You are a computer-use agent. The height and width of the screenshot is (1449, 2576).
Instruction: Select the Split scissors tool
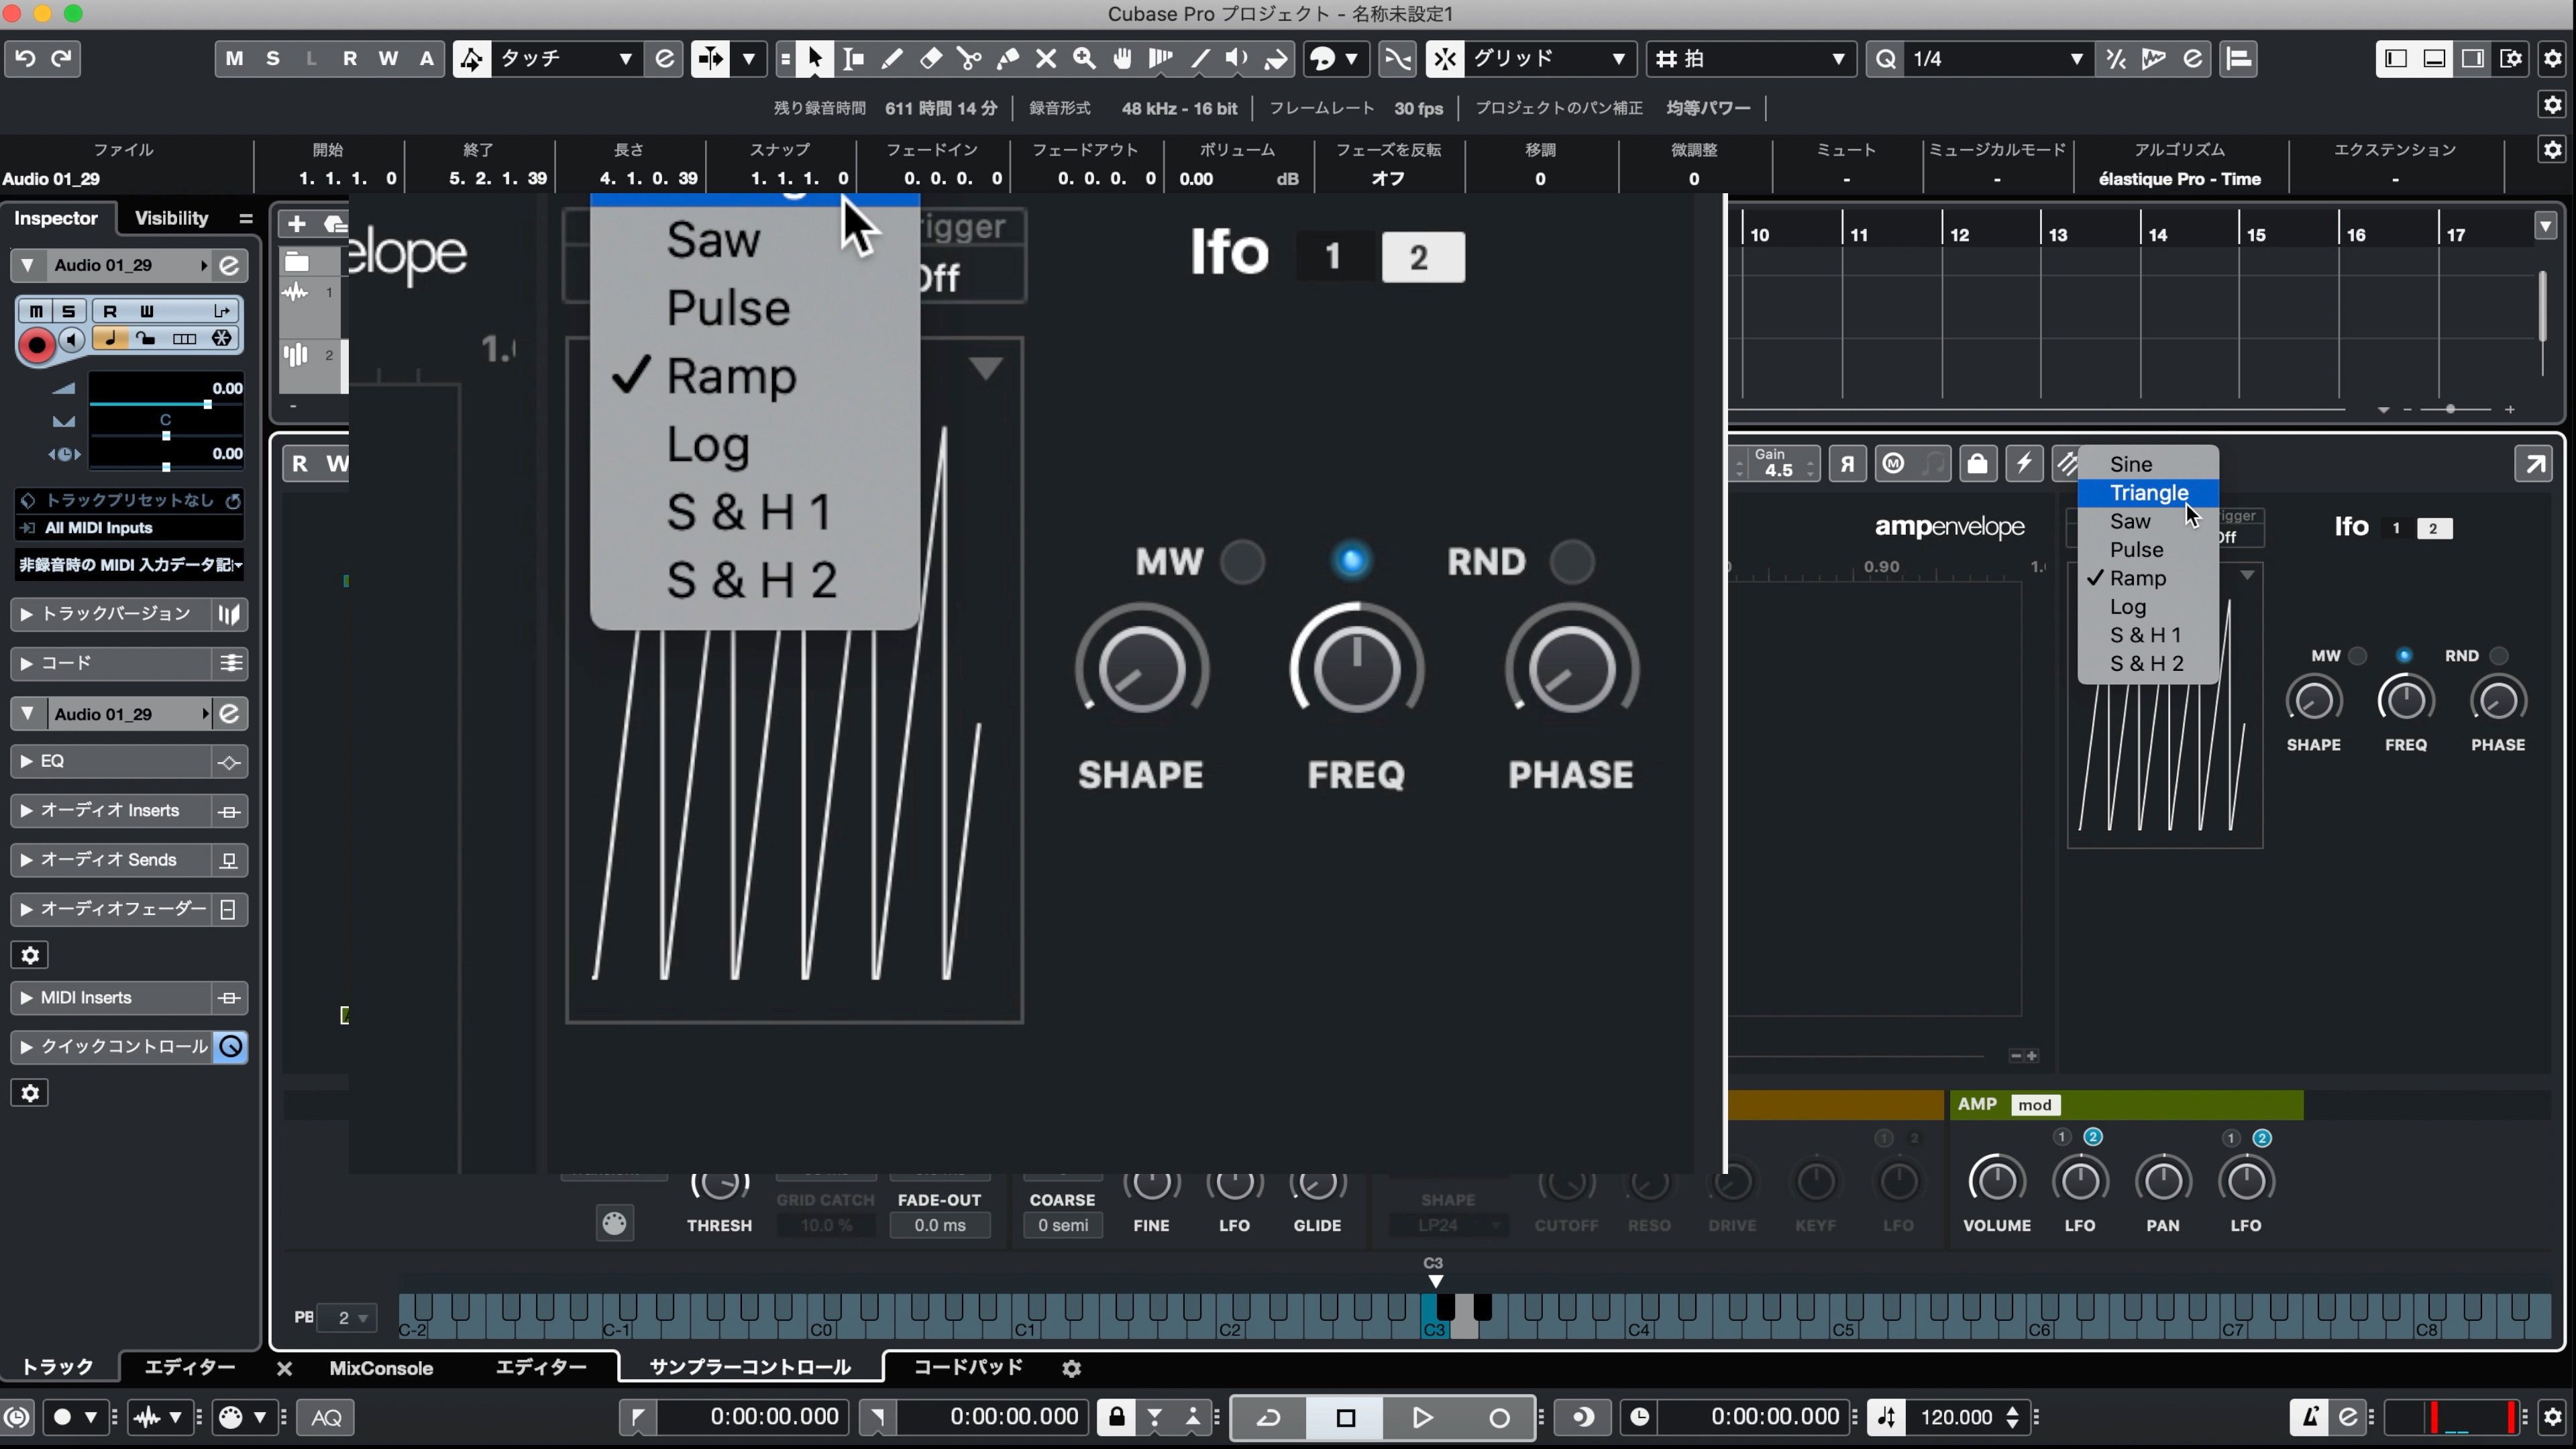pos(969,59)
